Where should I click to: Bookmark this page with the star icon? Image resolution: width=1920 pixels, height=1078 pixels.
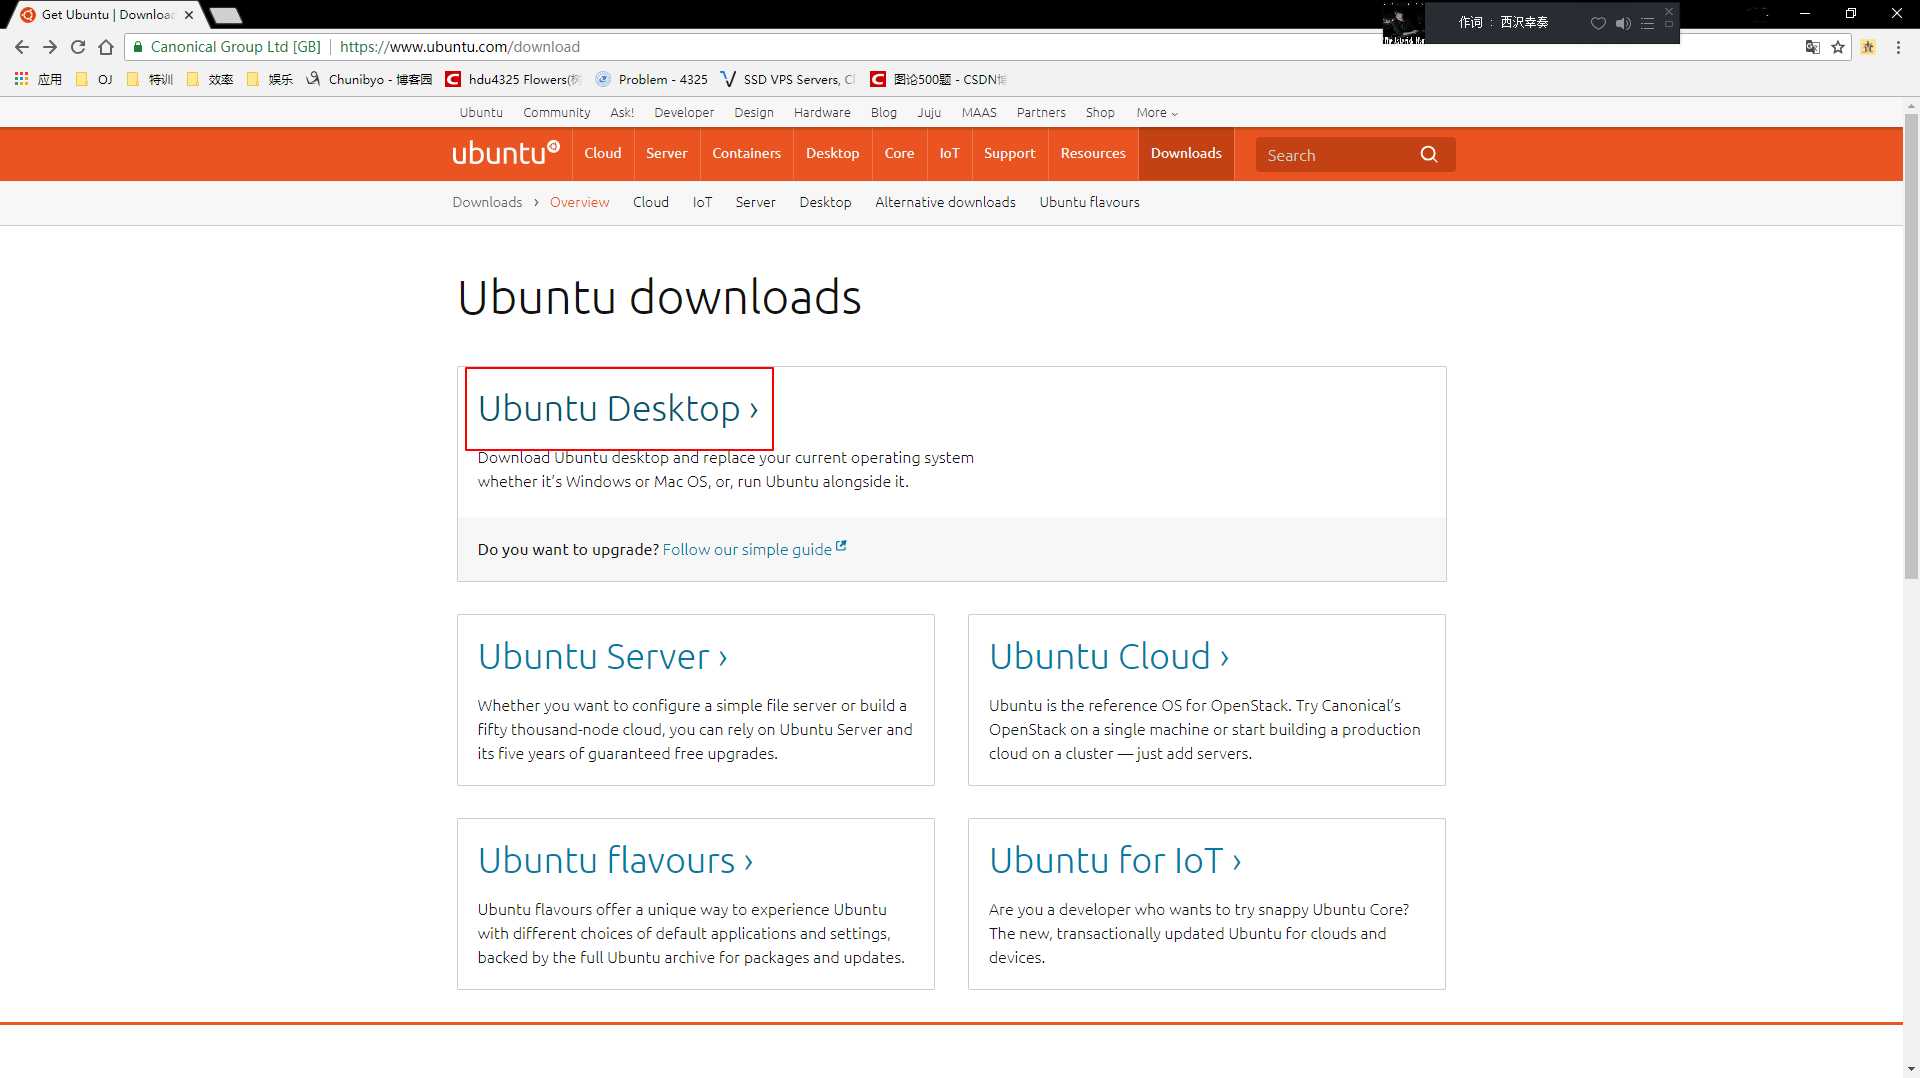coord(1838,47)
